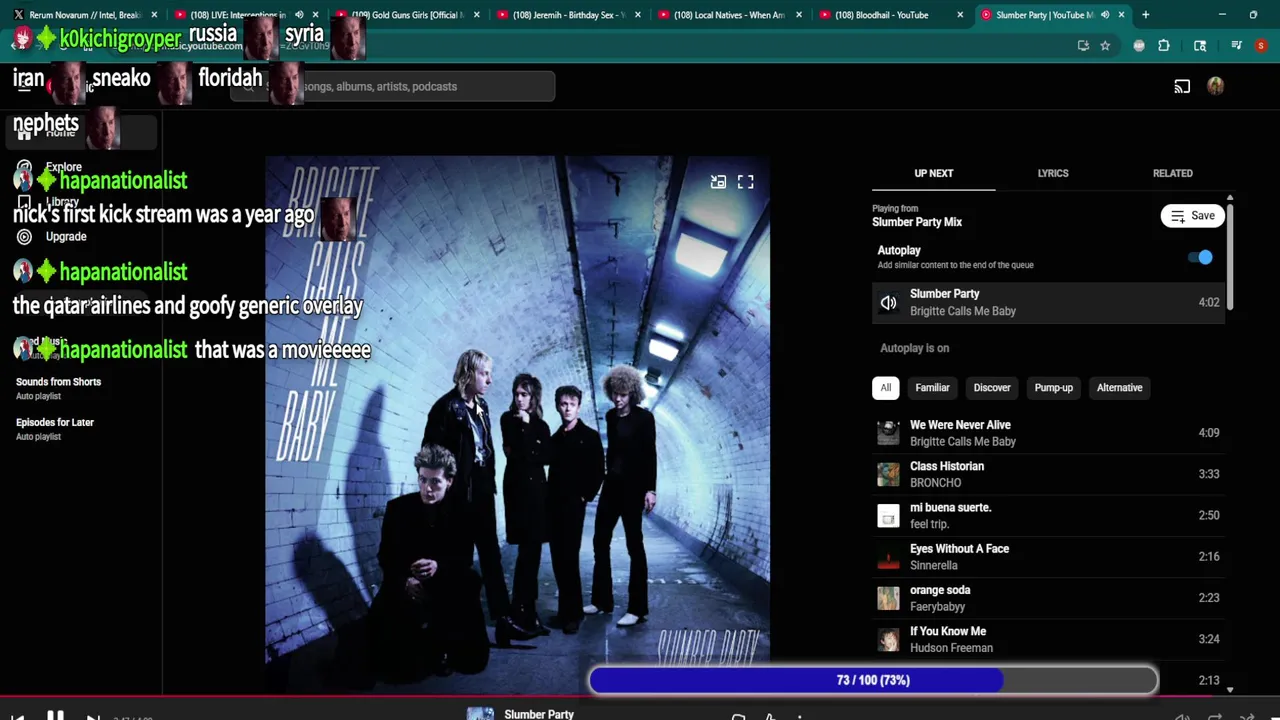The width and height of the screenshot is (1280, 720).
Task: Switch to the UP NEXT tab
Action: (x=934, y=173)
